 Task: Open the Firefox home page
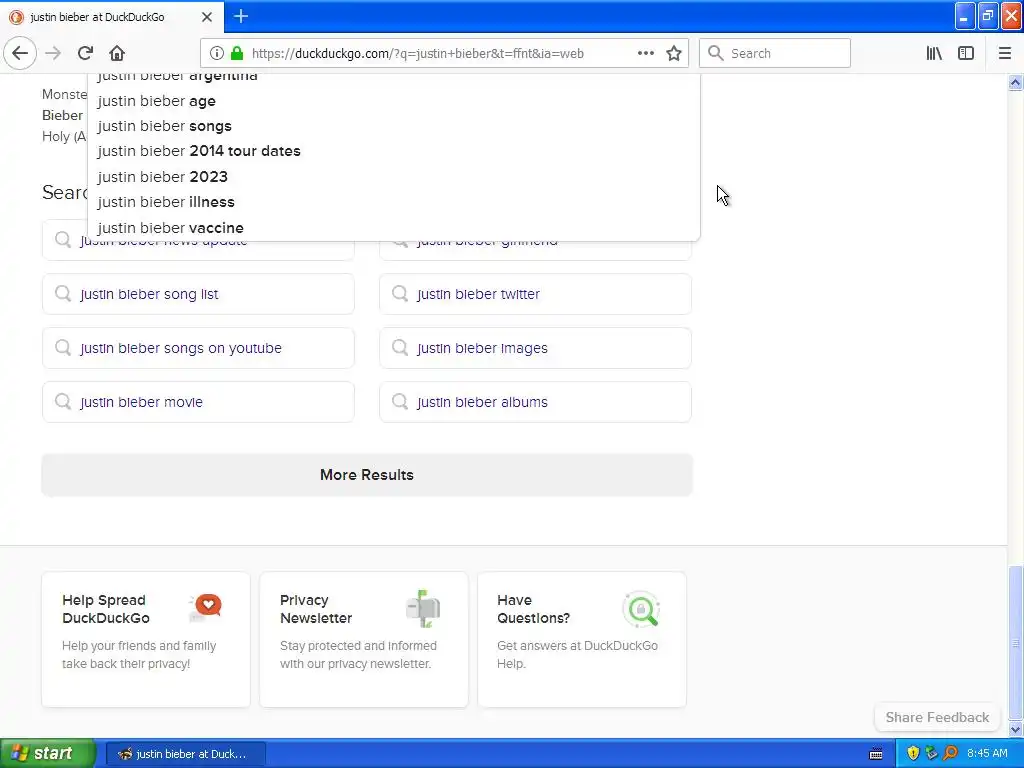(x=117, y=53)
